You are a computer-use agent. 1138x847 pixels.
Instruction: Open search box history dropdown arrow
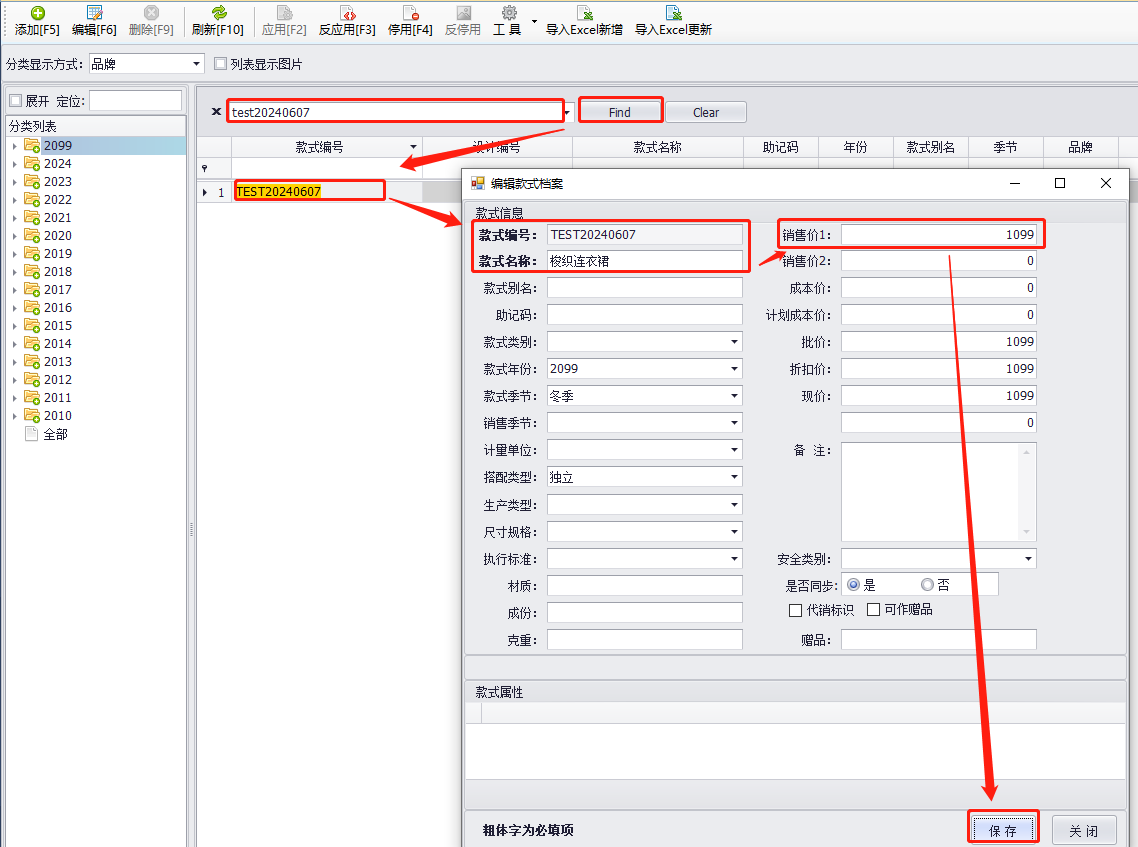pyautogui.click(x=567, y=112)
